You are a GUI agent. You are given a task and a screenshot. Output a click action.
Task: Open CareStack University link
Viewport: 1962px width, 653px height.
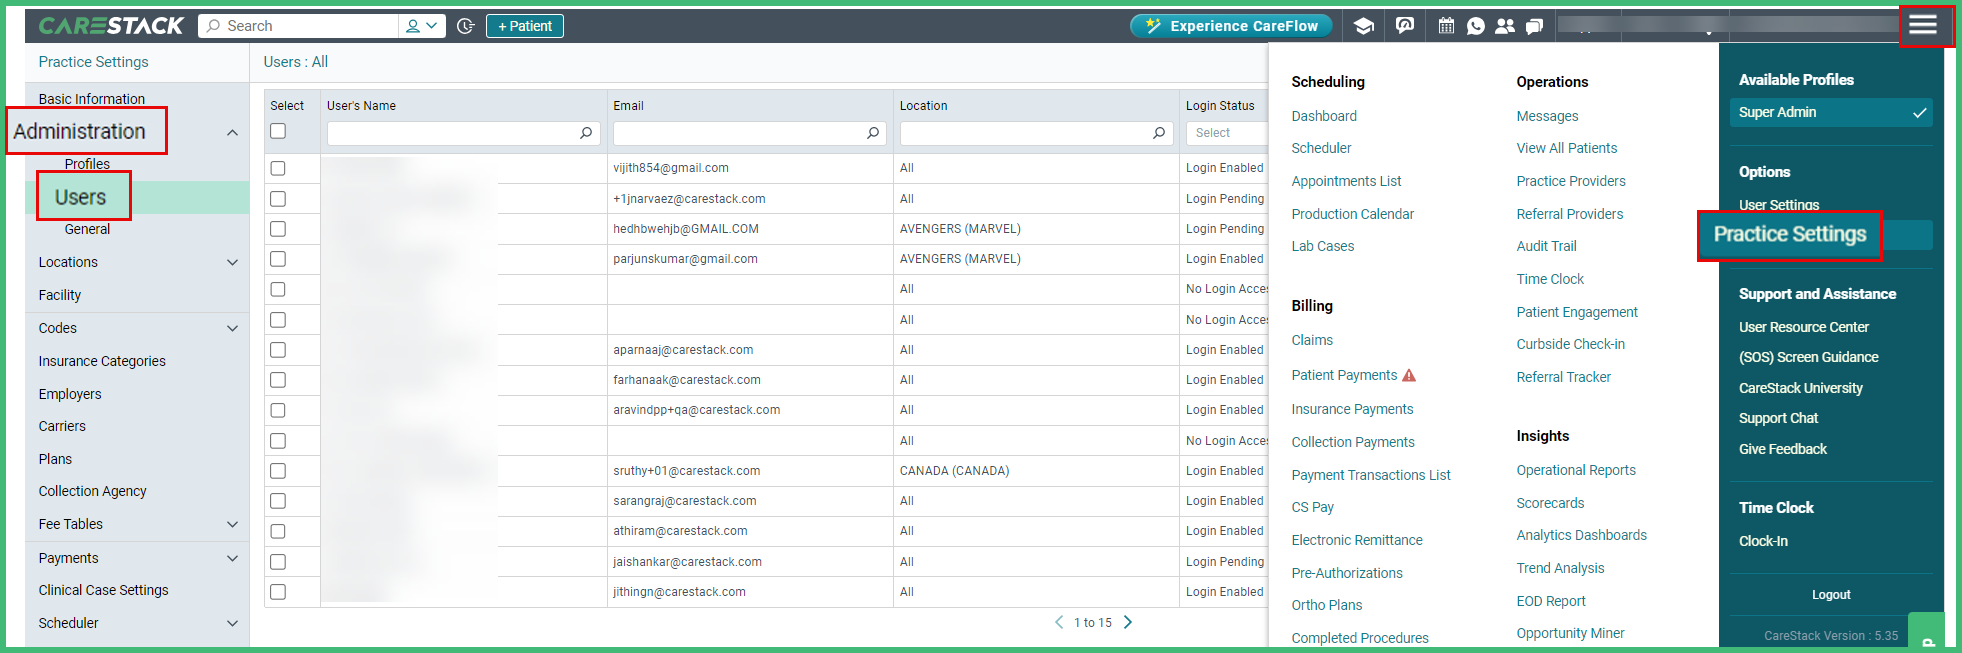pyautogui.click(x=1801, y=388)
